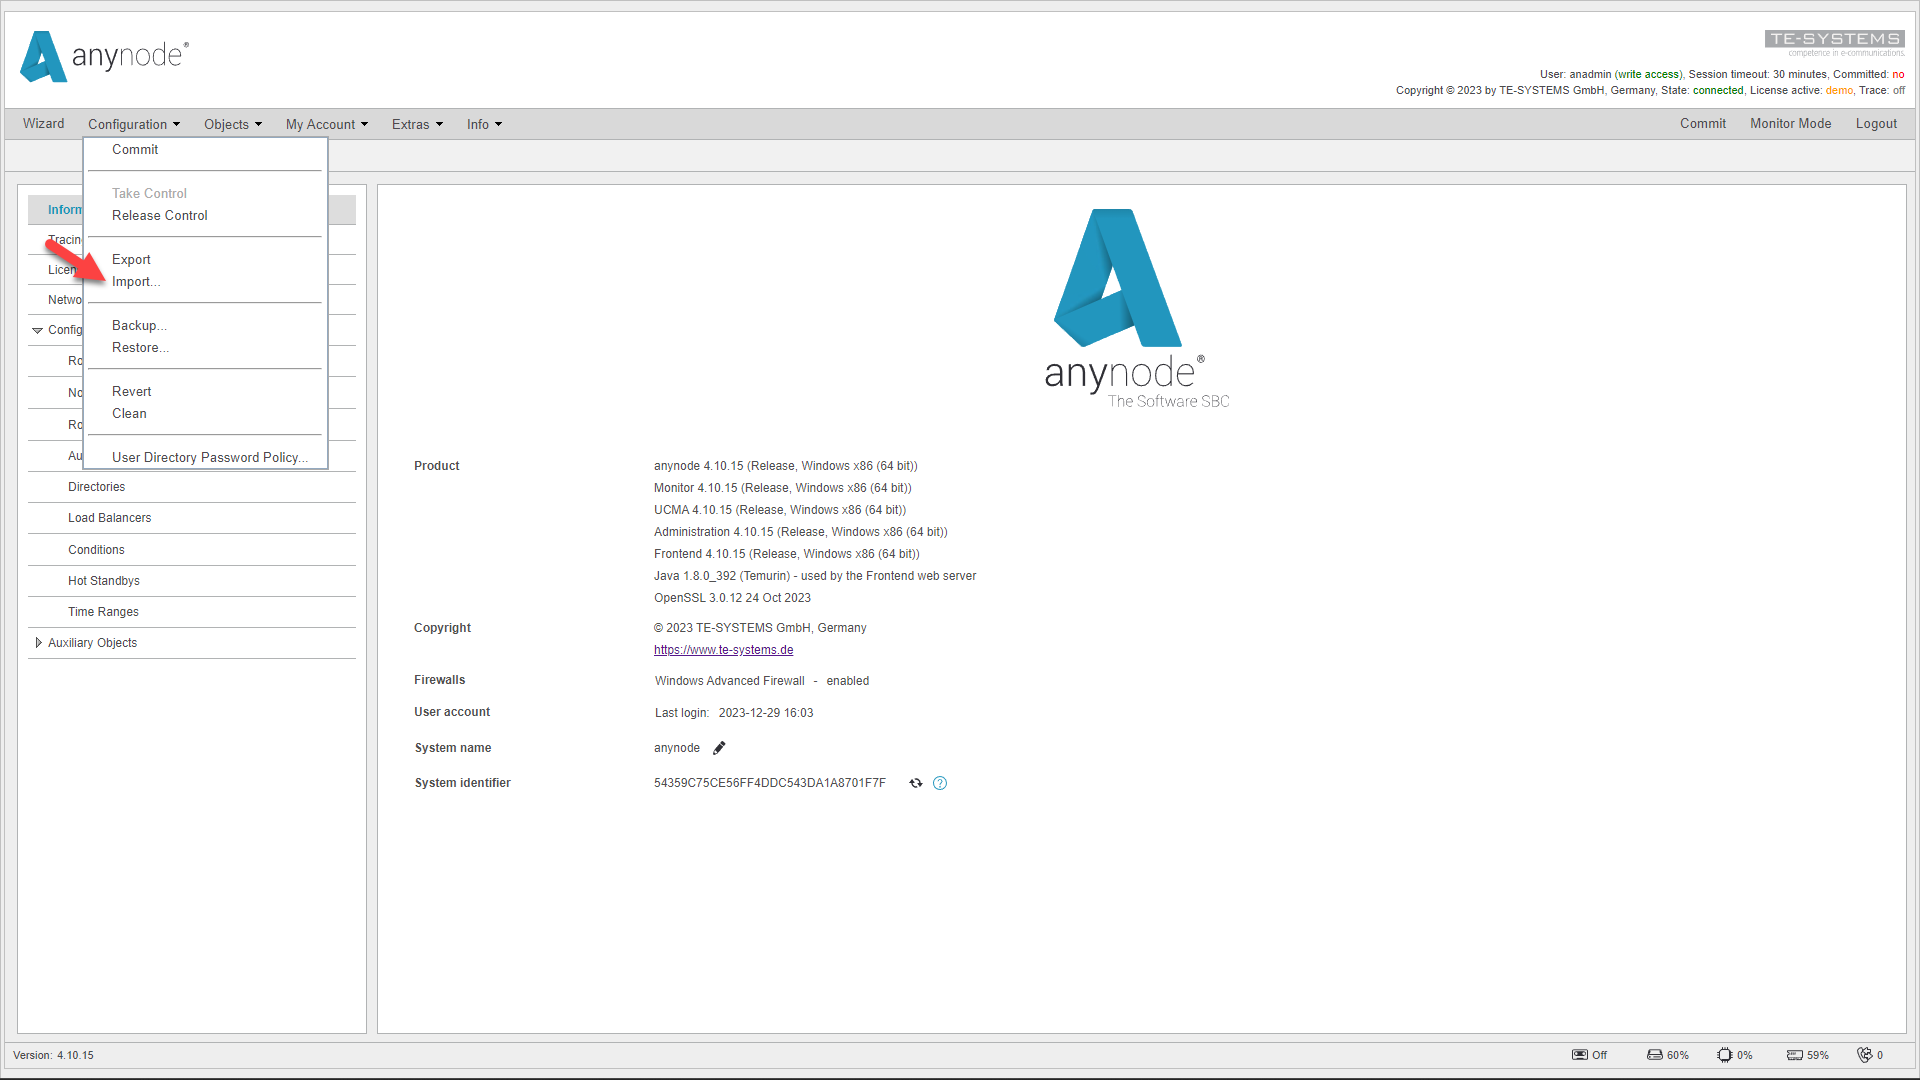Open help for the system identifier
The width and height of the screenshot is (1920, 1080).
click(939, 783)
